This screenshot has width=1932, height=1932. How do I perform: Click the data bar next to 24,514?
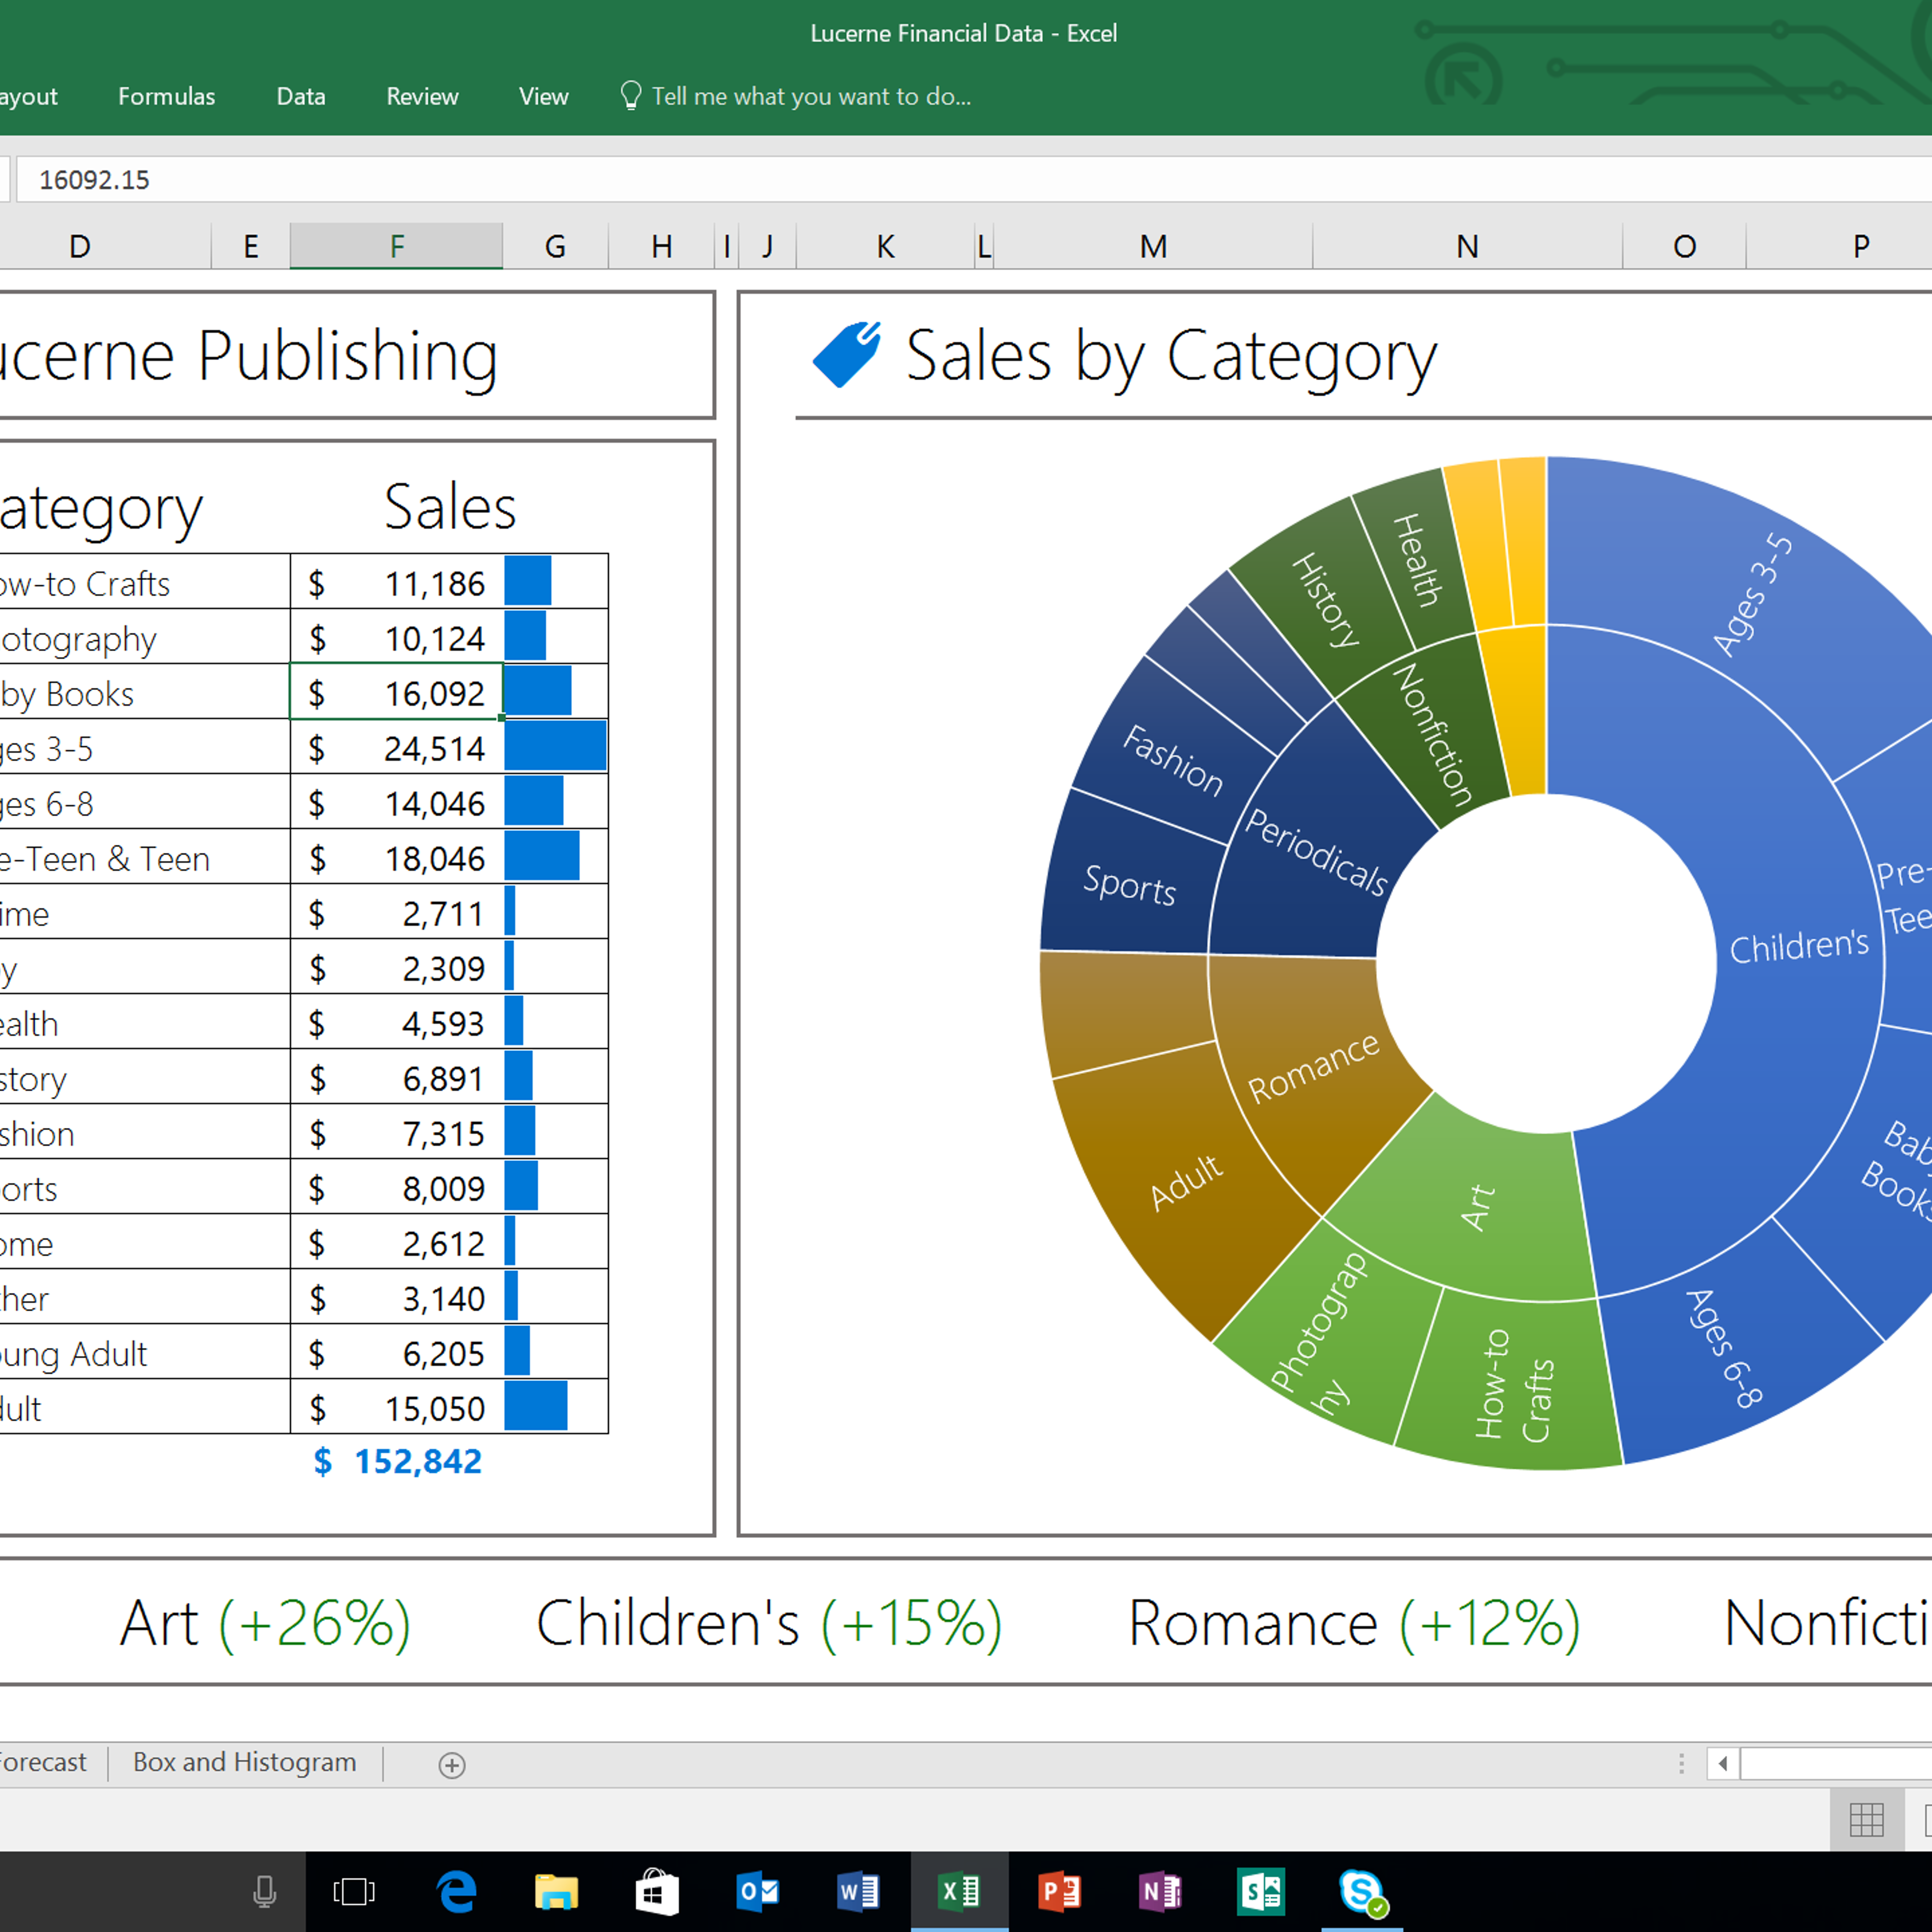555,746
